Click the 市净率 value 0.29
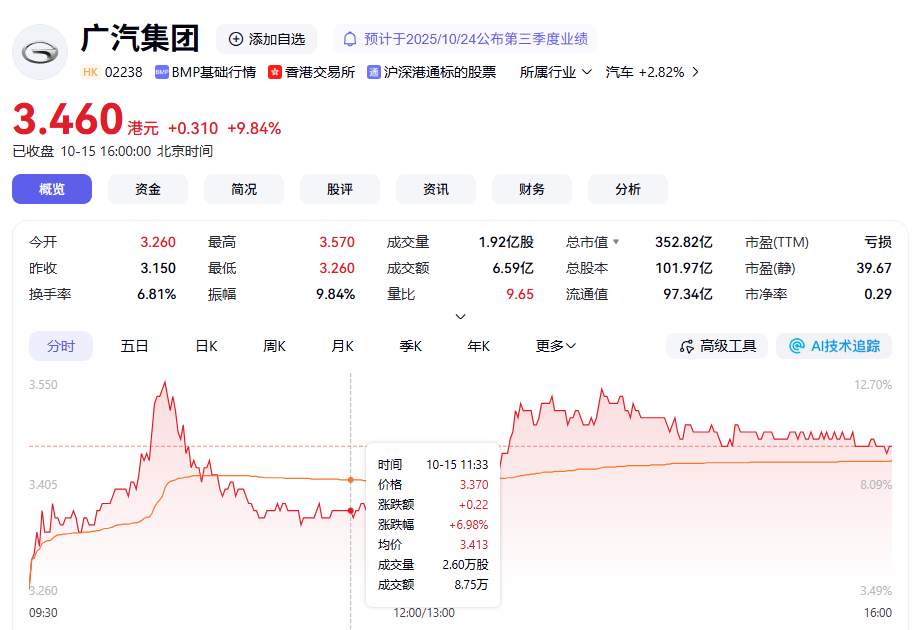 878,294
